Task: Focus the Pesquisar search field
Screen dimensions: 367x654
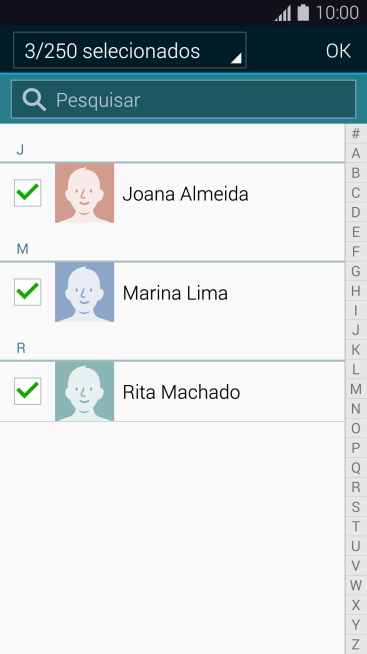Action: click(184, 100)
